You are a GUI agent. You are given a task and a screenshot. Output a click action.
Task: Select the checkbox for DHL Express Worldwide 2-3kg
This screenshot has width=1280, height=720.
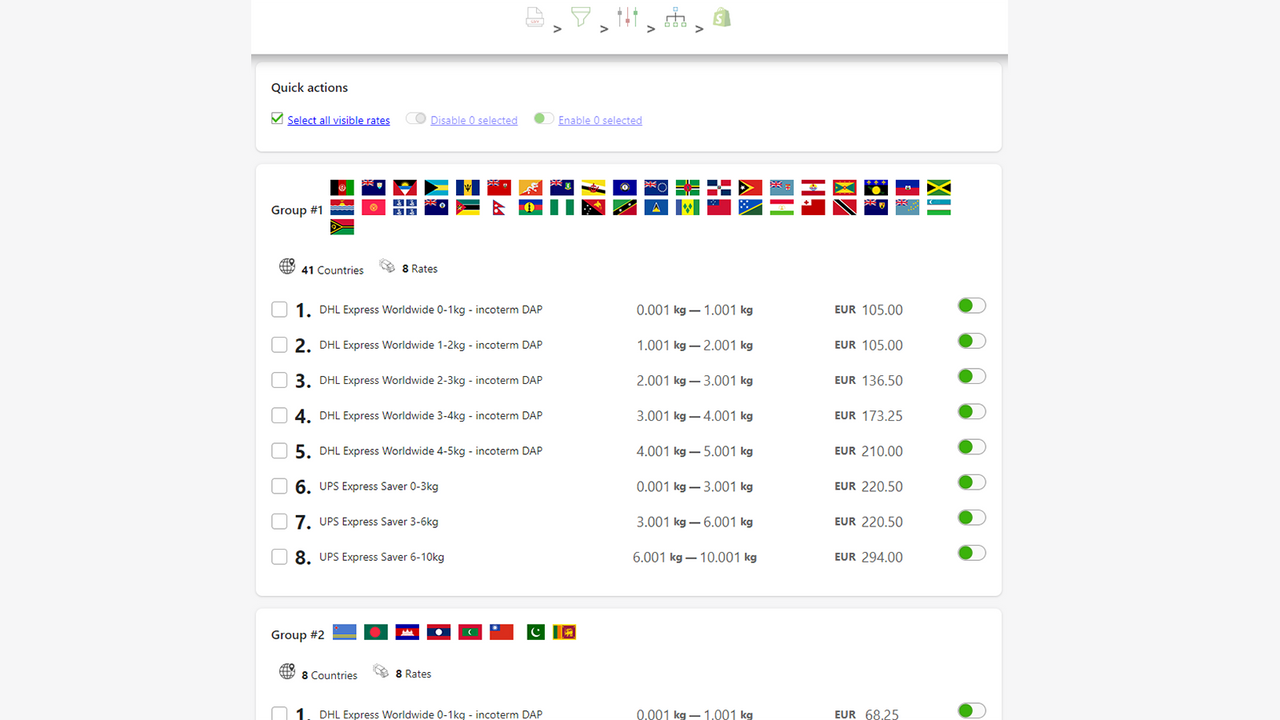[279, 380]
